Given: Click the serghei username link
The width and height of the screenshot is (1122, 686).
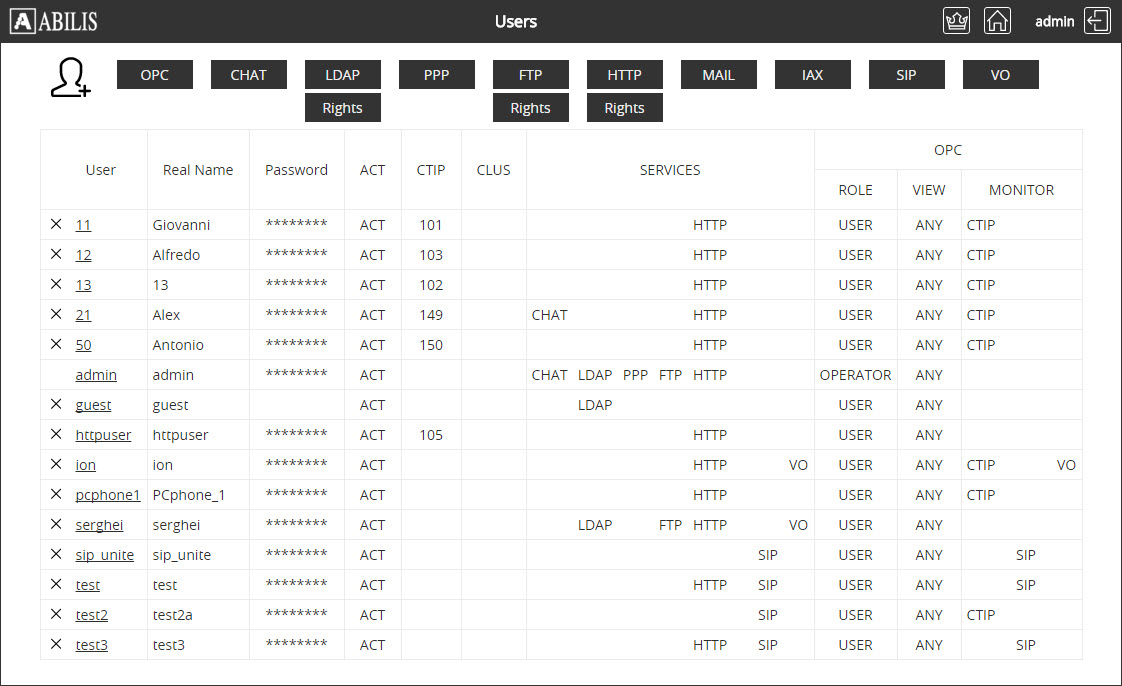Looking at the screenshot, I should [99, 525].
